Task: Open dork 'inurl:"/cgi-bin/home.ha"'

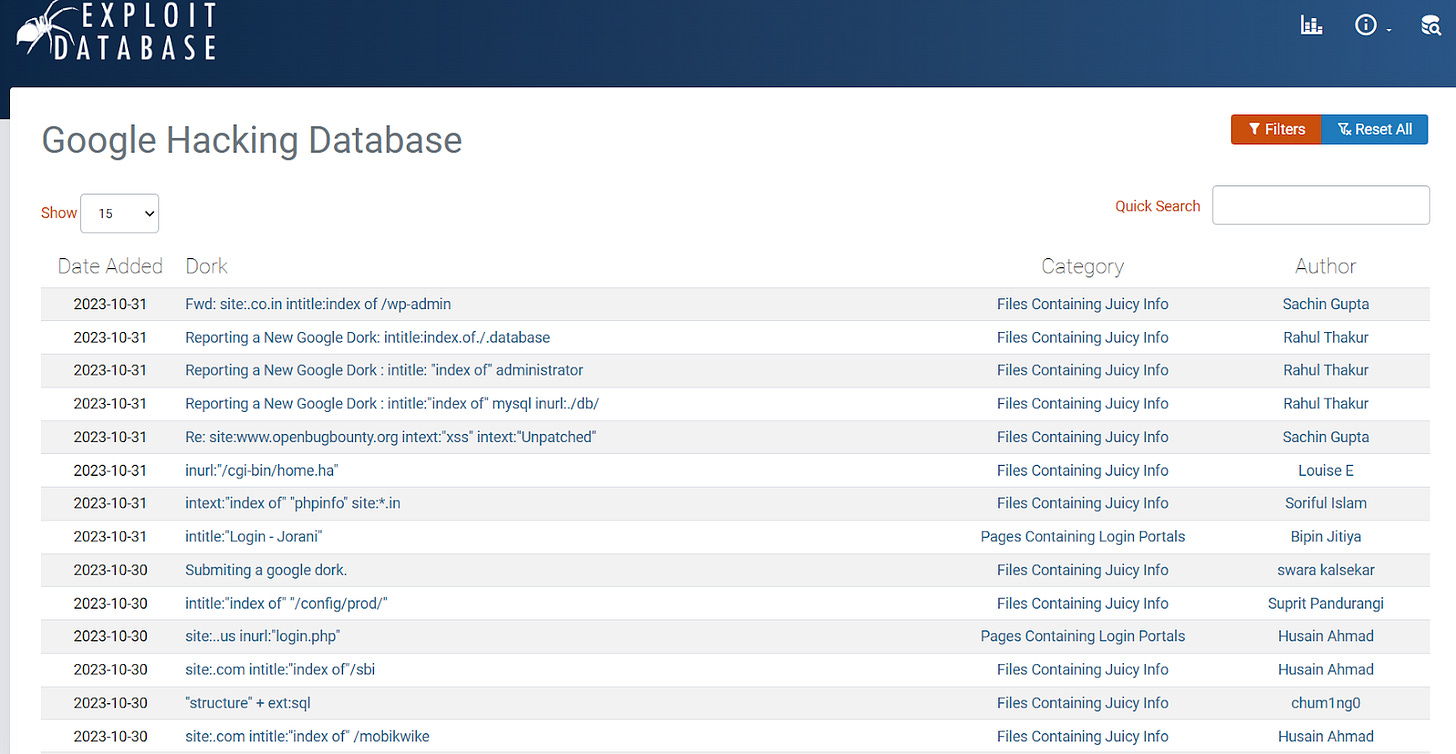Action: (x=263, y=470)
